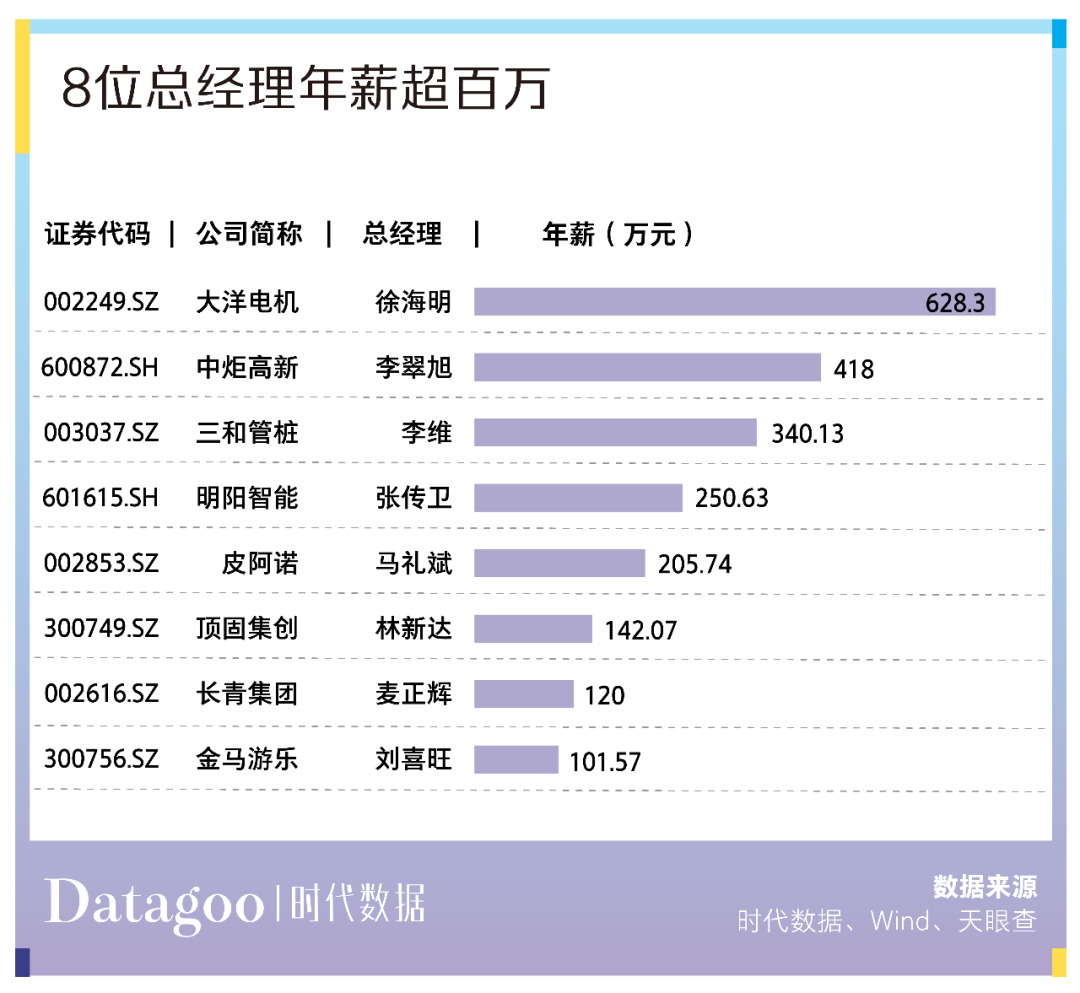The image size is (1080, 993).
Task: Select company name 明阳智能
Action: (247, 497)
